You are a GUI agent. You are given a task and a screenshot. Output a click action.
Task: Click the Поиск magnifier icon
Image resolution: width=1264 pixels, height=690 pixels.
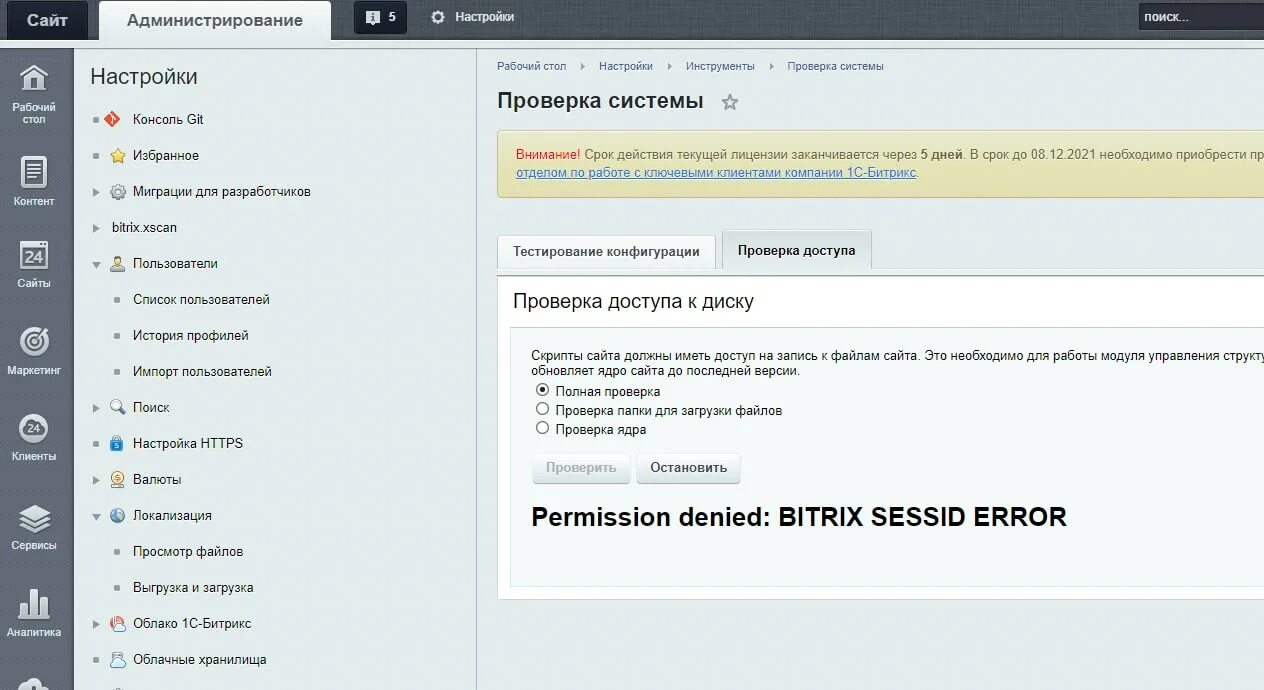tap(117, 407)
